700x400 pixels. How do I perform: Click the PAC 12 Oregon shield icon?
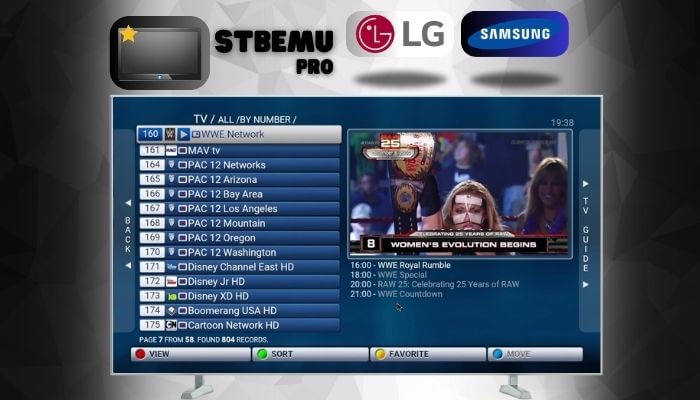[171, 238]
